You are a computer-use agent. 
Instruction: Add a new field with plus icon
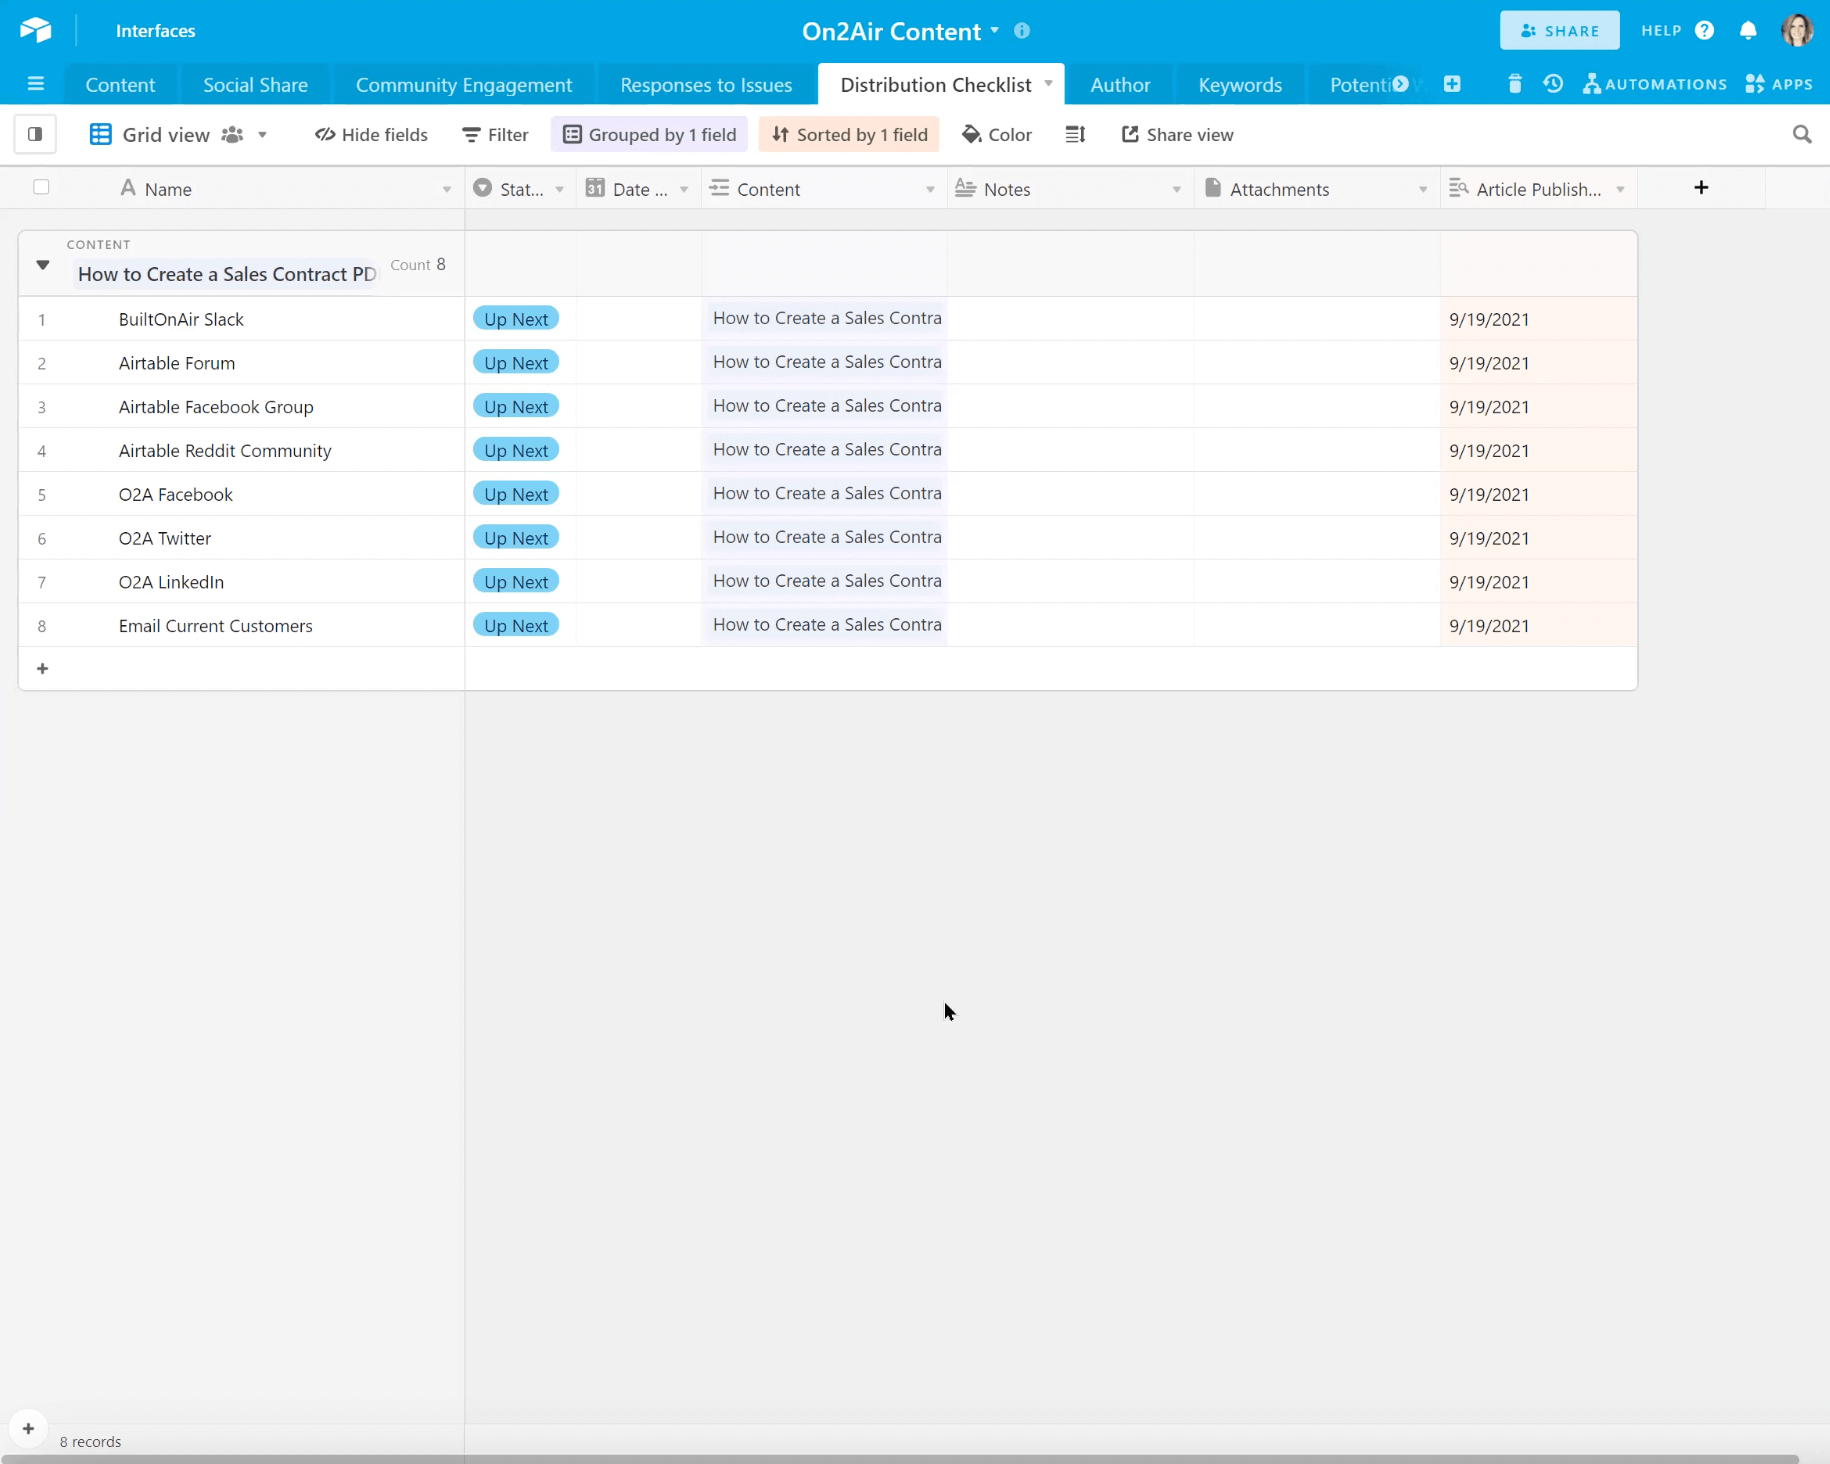tap(1701, 187)
